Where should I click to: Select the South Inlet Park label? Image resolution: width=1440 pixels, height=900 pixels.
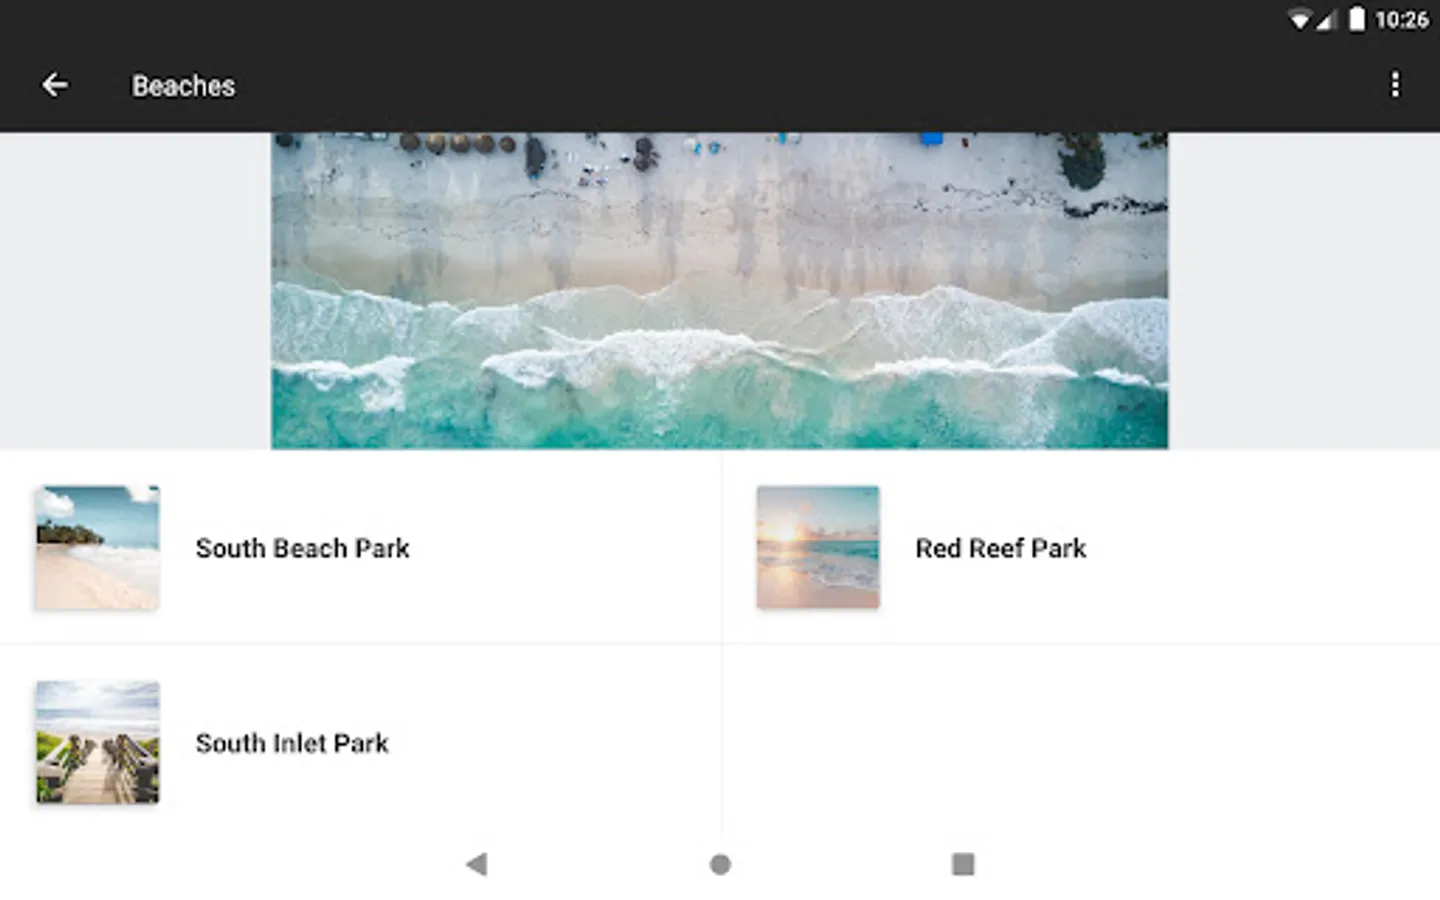(x=292, y=743)
